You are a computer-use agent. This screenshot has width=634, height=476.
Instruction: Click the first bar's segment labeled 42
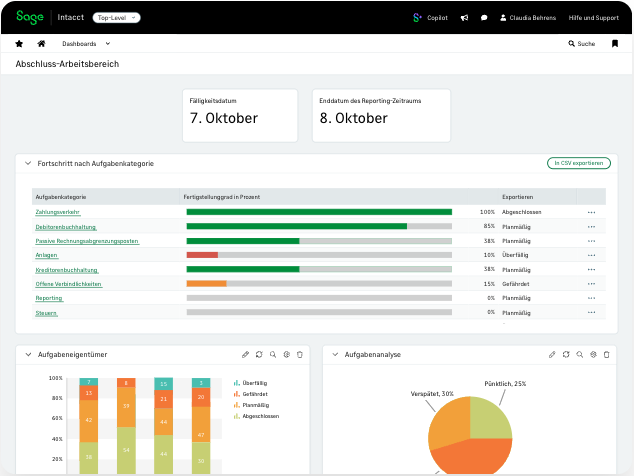pyautogui.click(x=89, y=421)
